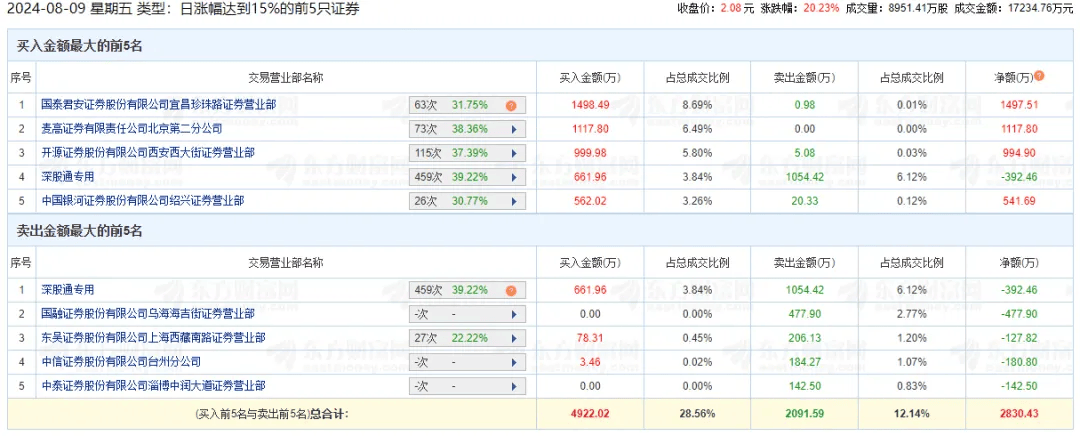The width and height of the screenshot is (1080, 436).
Task: Select the 2.77% share cell
Action: tap(912, 313)
